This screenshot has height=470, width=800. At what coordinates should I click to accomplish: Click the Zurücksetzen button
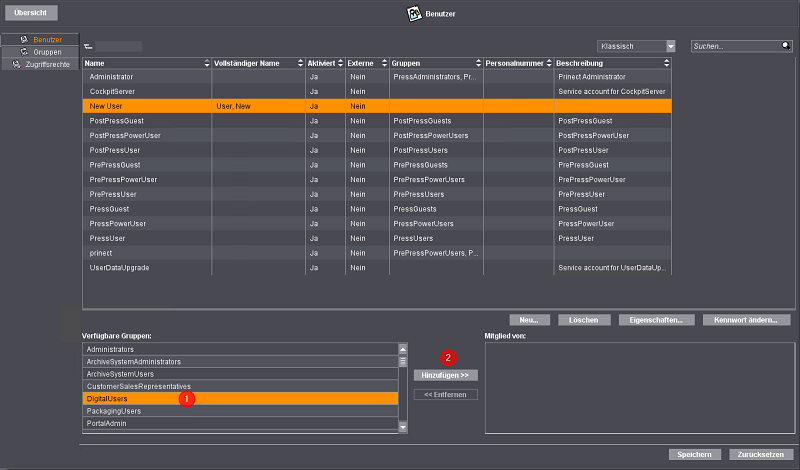coord(760,454)
